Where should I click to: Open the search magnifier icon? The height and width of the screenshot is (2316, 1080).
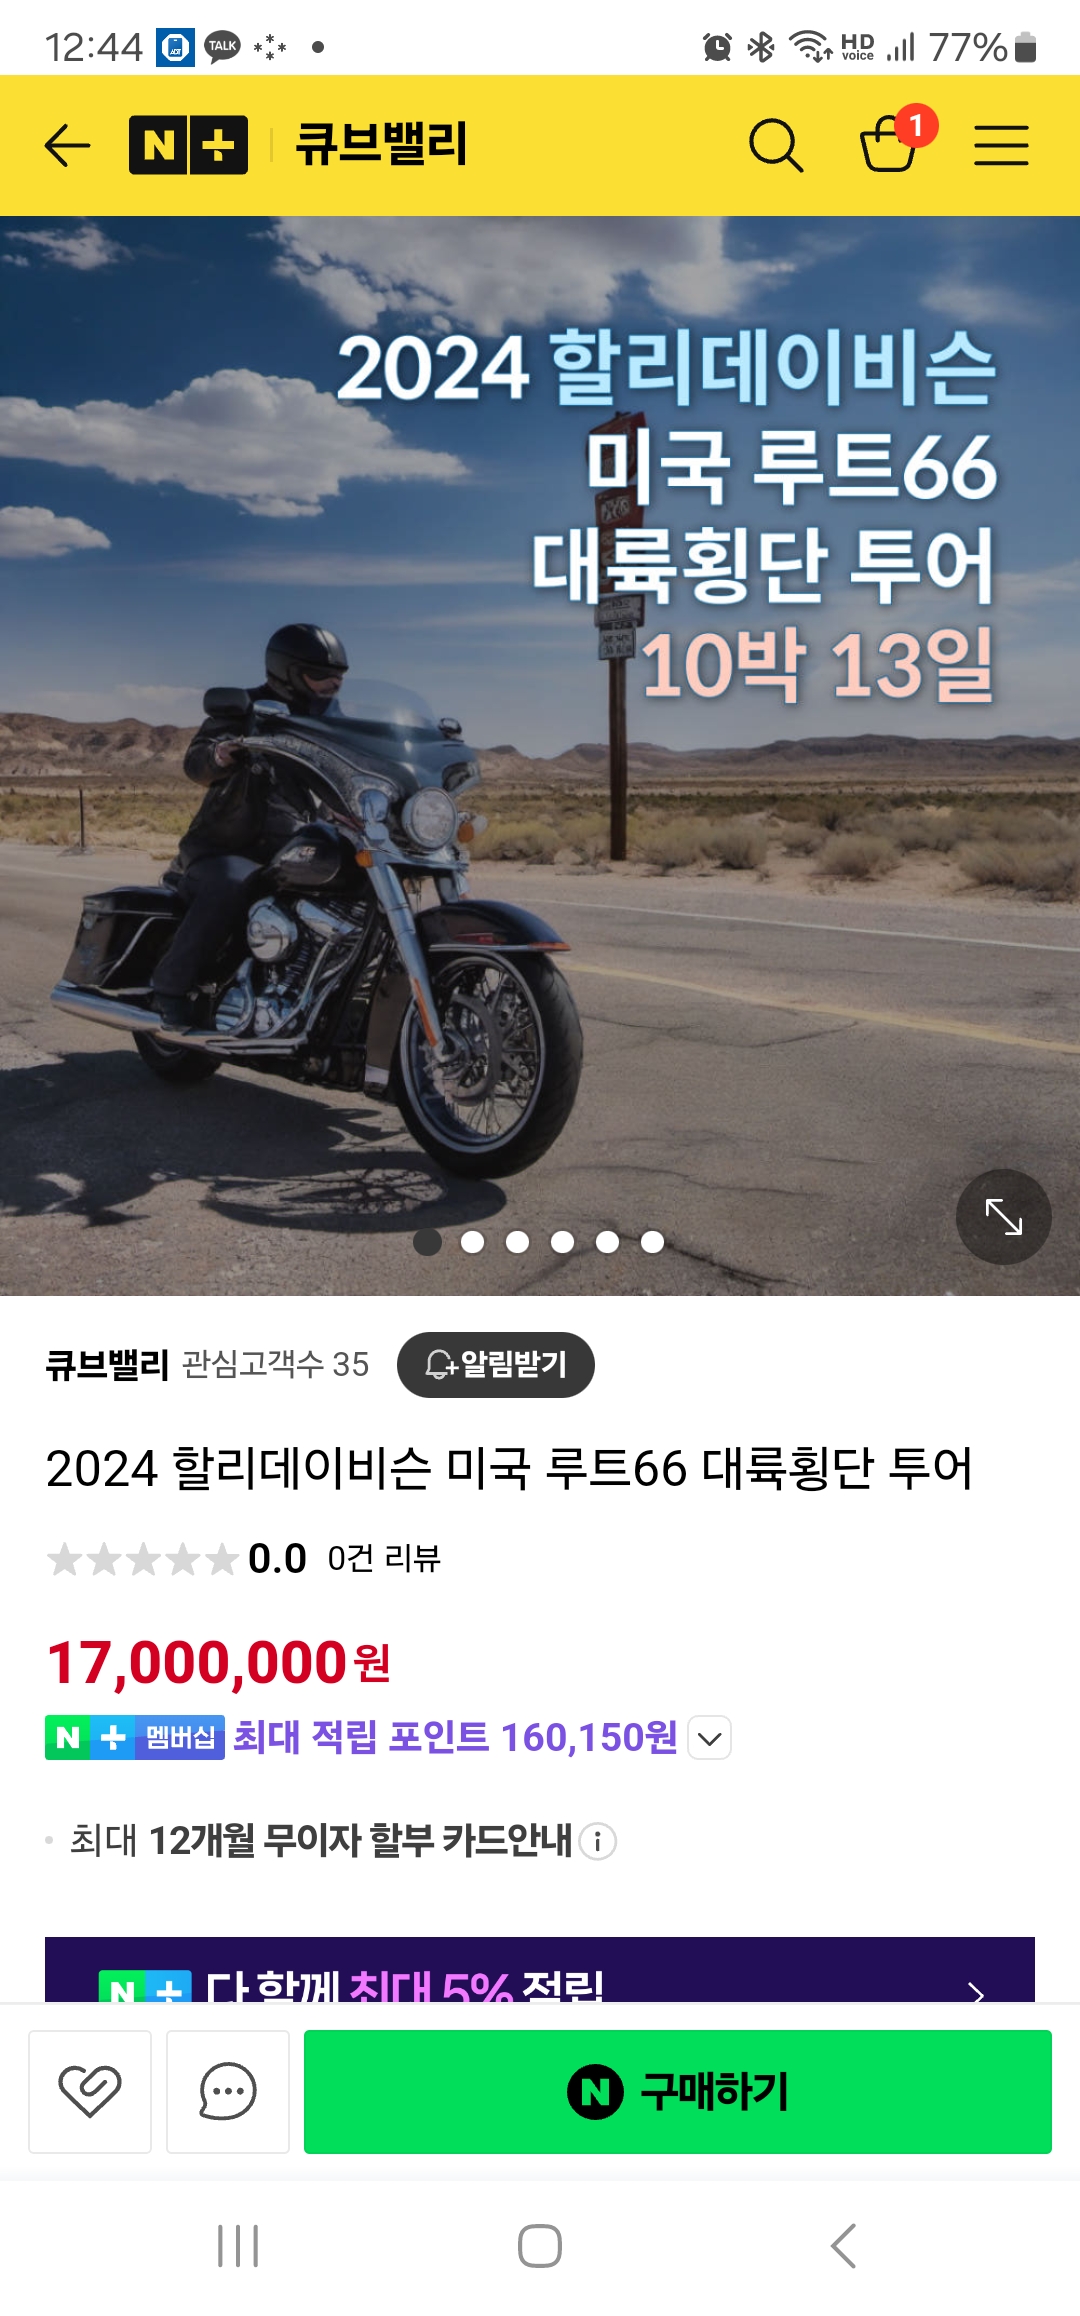[776, 146]
